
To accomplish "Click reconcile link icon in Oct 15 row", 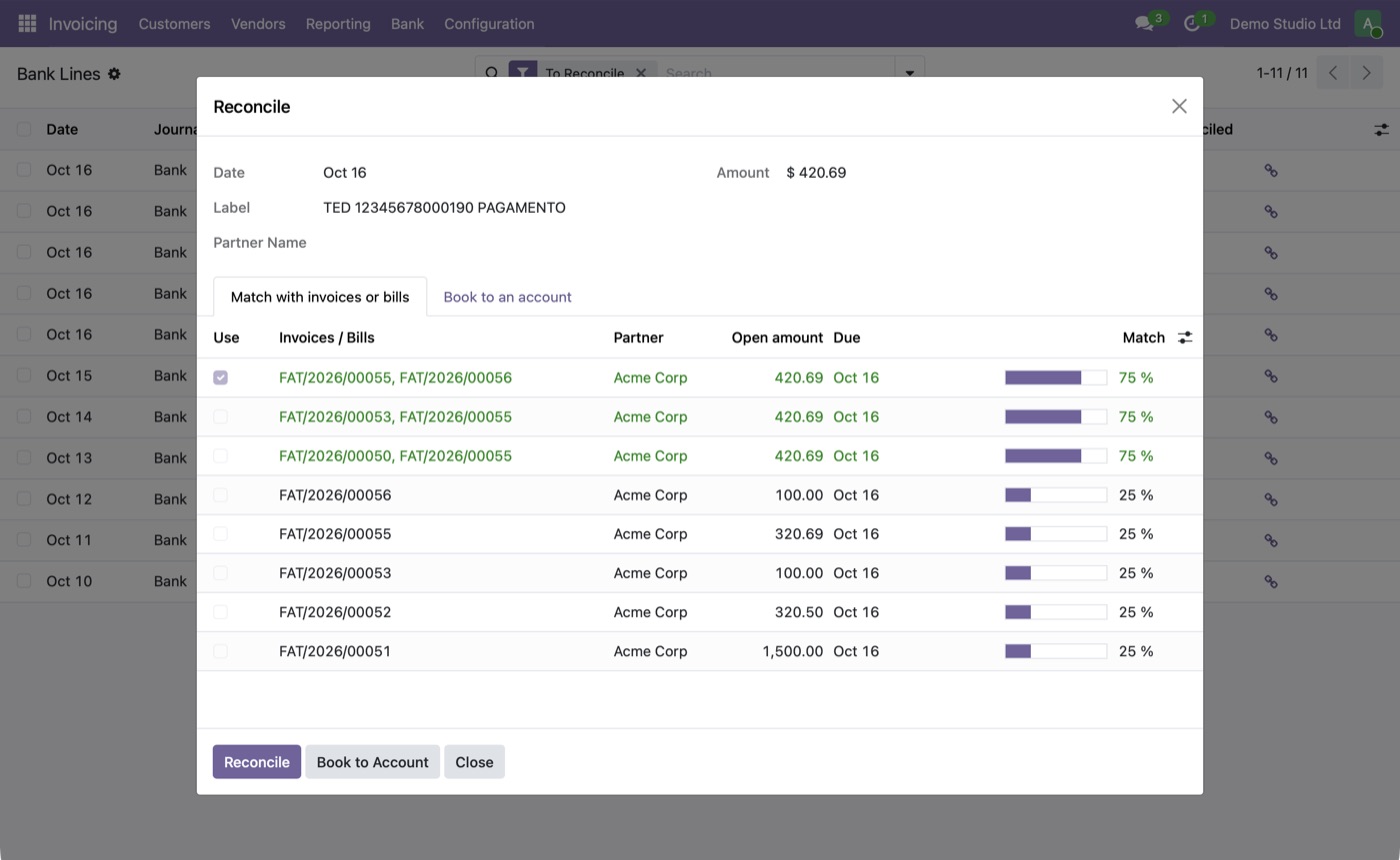I will pos(1271,376).
